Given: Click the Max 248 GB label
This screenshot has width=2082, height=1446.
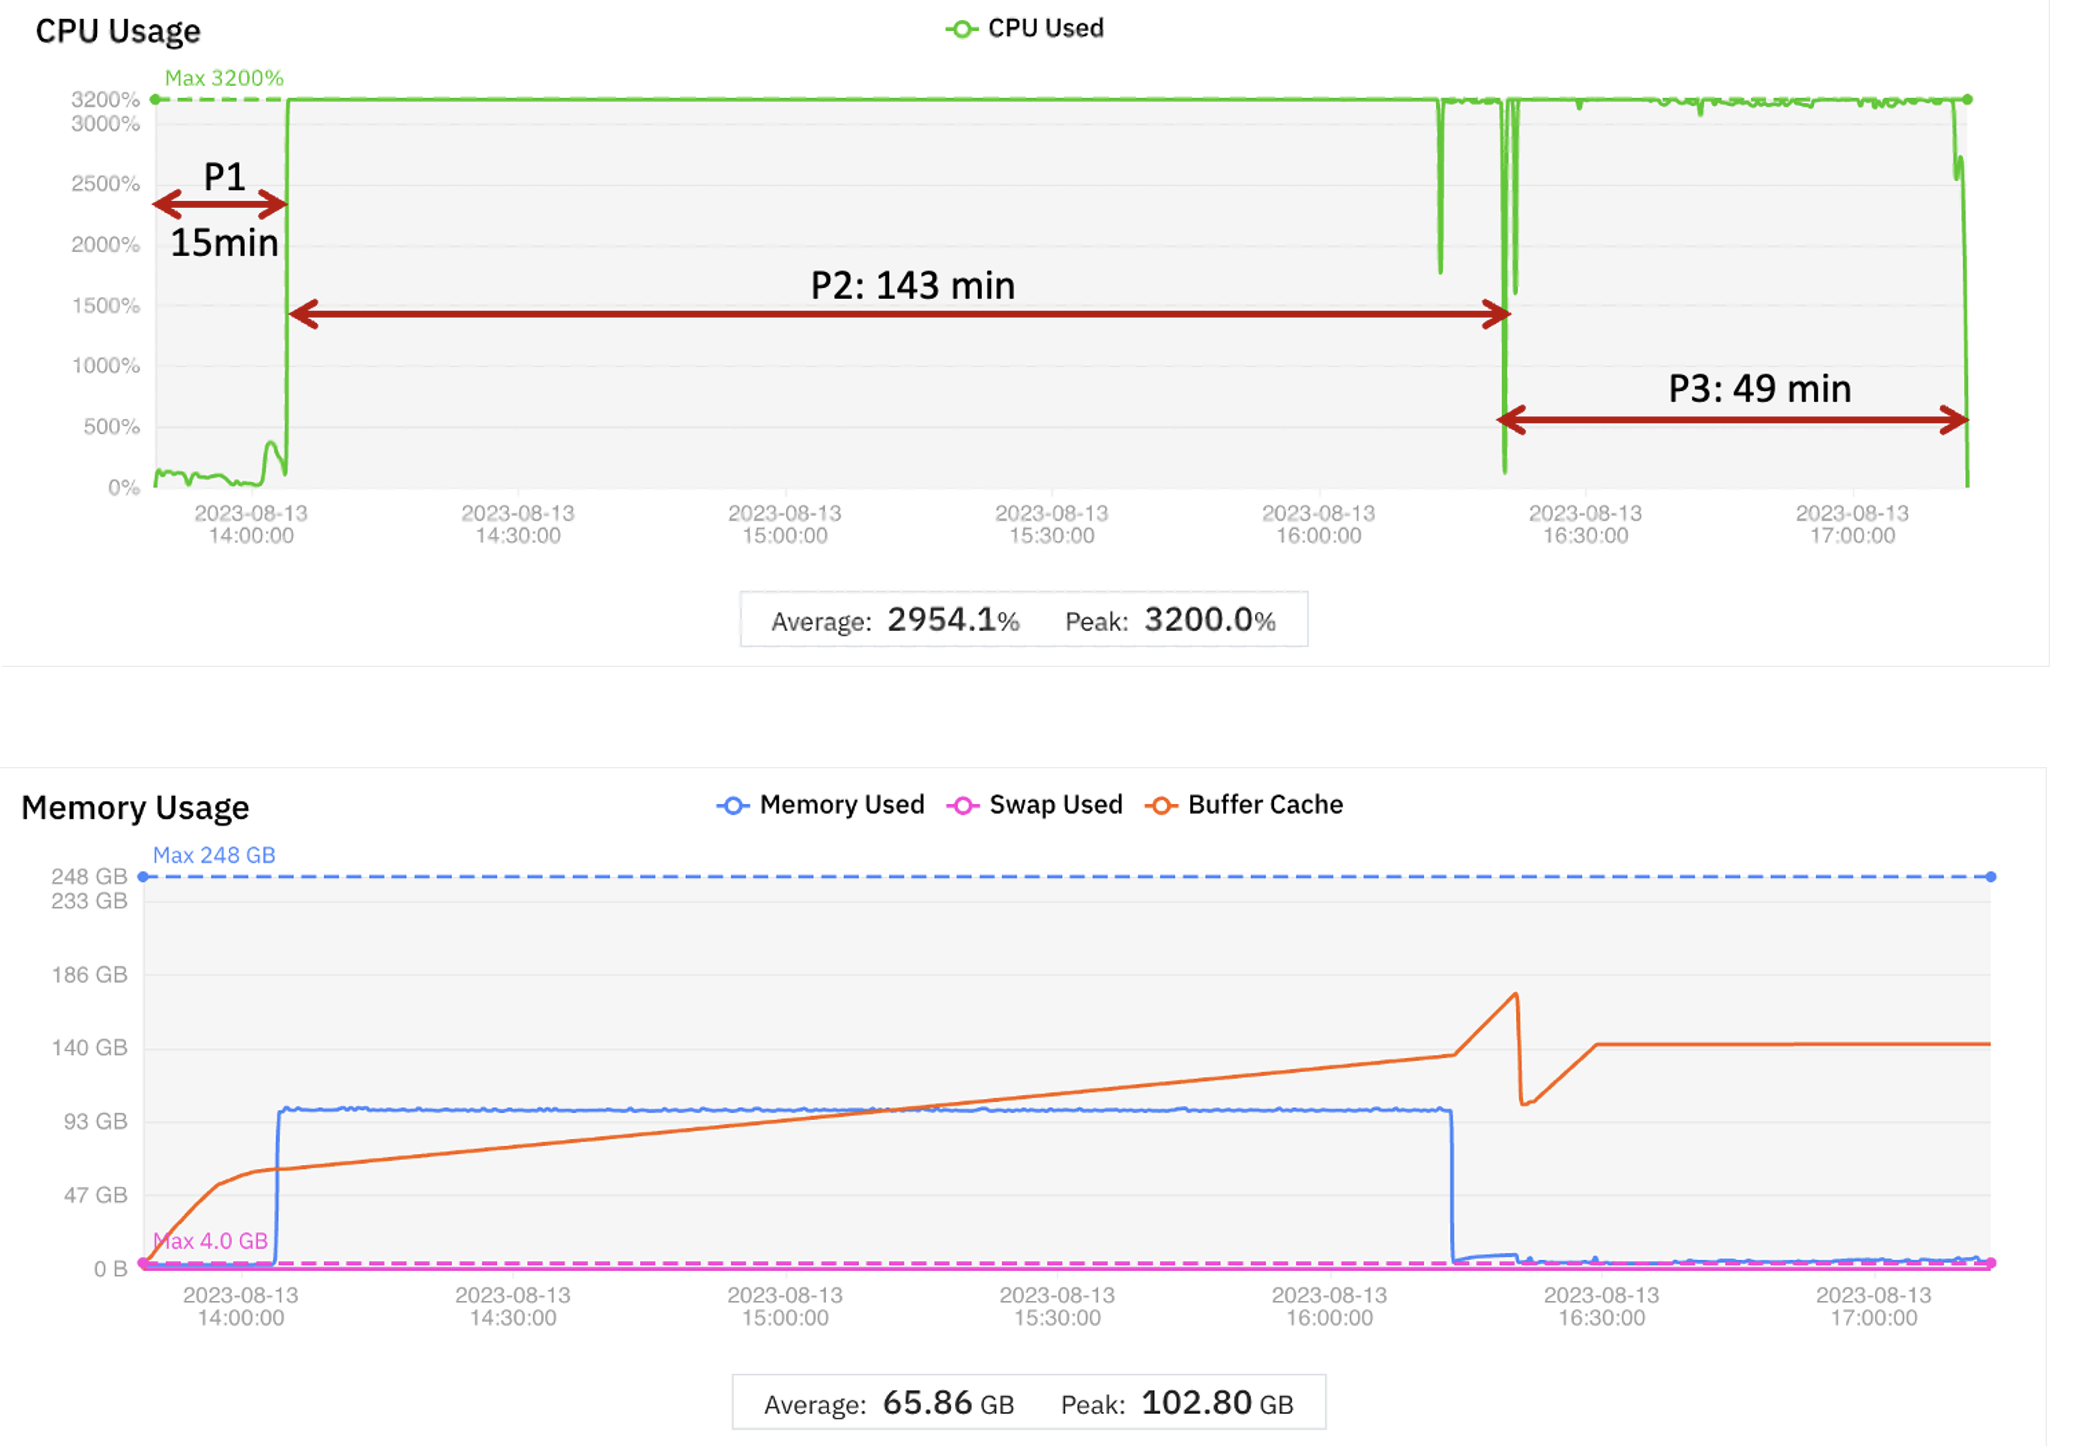Looking at the screenshot, I should pyautogui.click(x=214, y=855).
